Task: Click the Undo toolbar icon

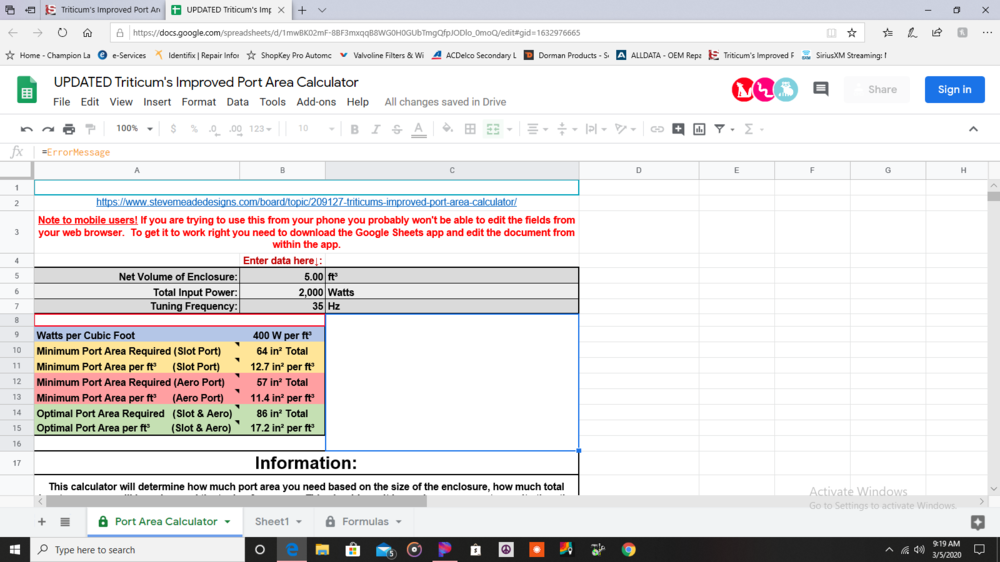Action: [x=26, y=129]
